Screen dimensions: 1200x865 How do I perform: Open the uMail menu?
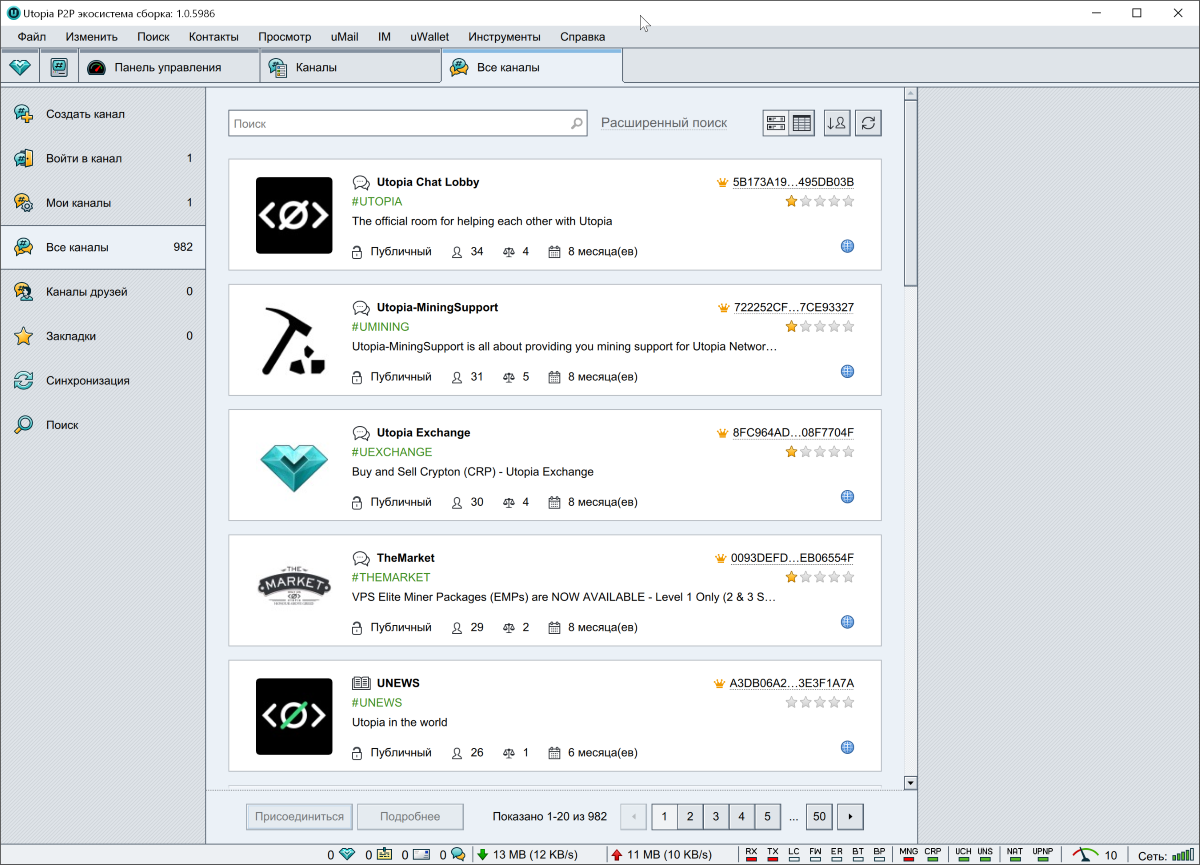(x=345, y=37)
